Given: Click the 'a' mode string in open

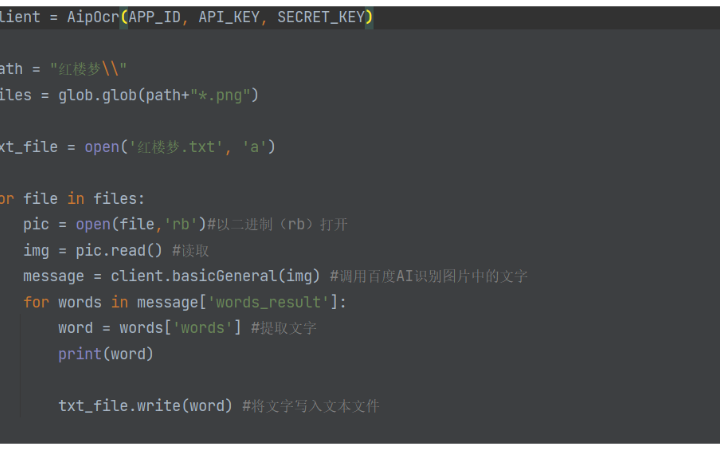Looking at the screenshot, I should [x=254, y=147].
